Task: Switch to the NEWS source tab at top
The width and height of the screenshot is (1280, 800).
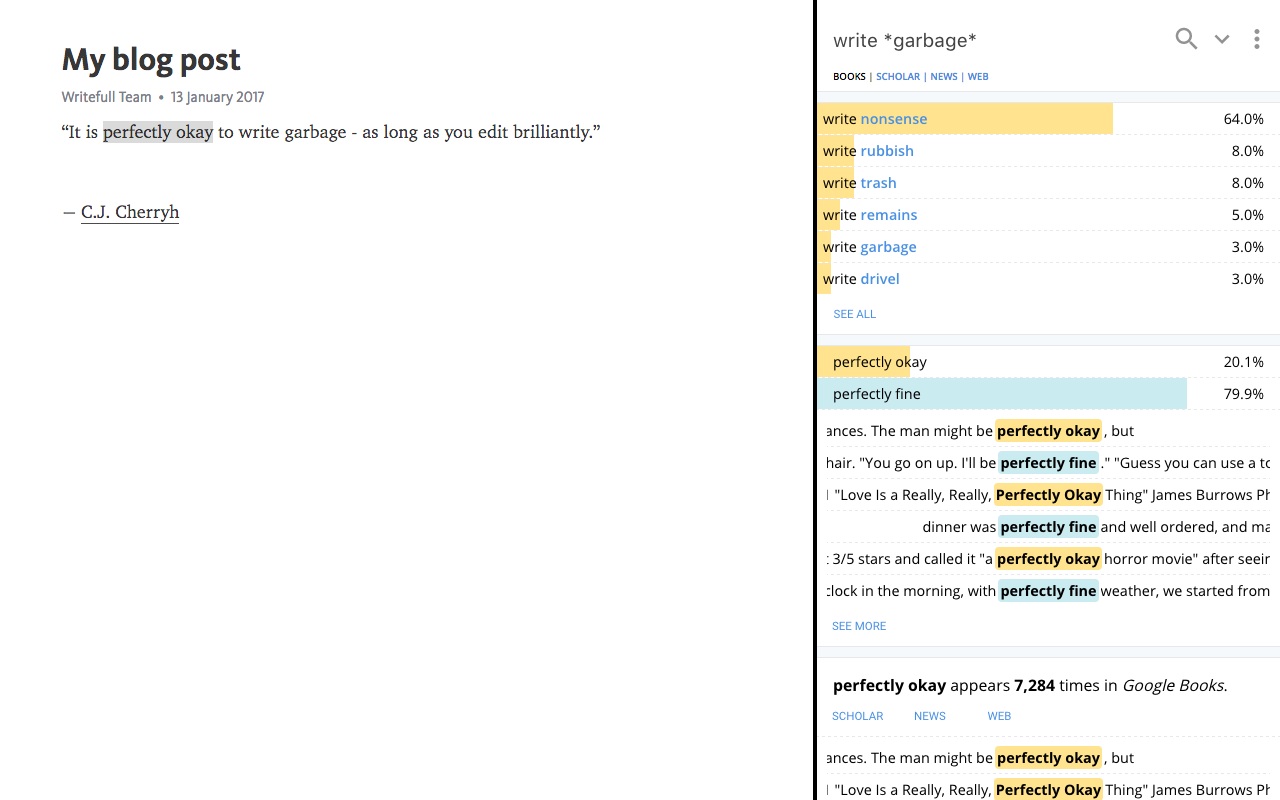Action: click(x=944, y=76)
